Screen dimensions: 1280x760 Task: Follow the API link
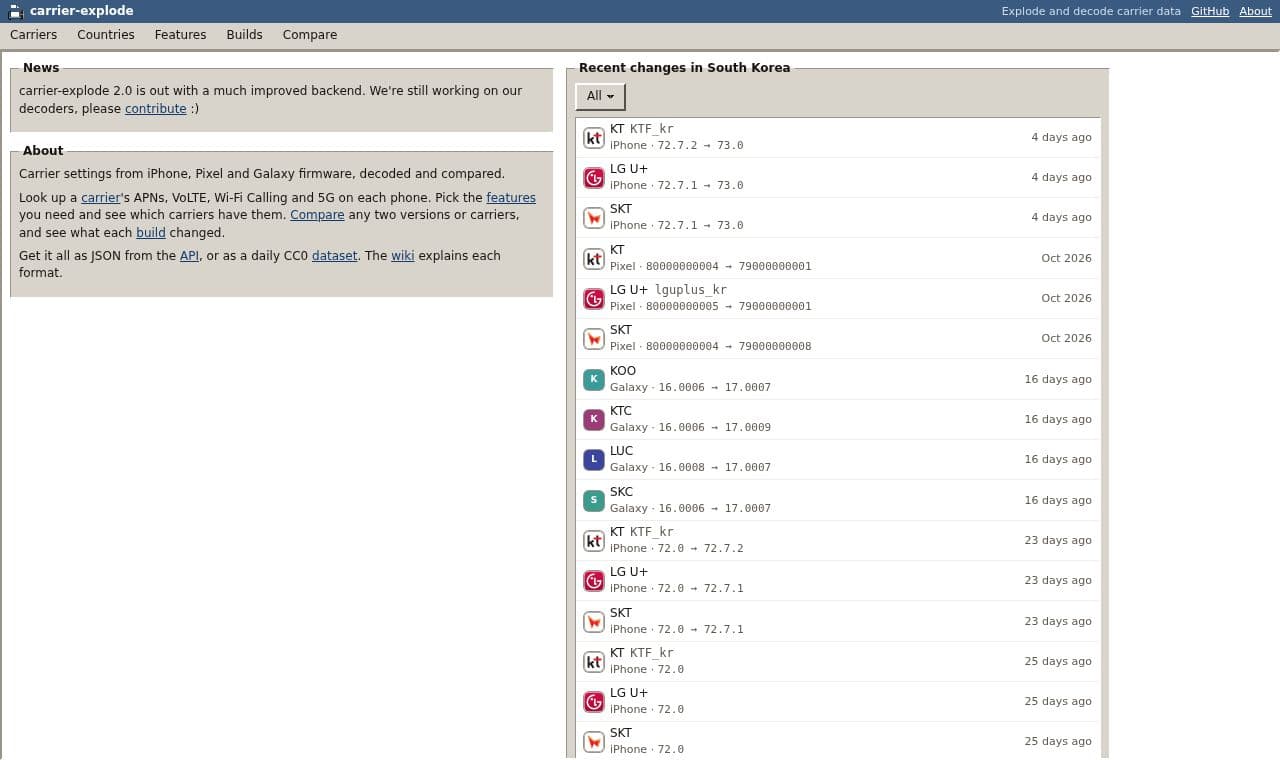190,256
